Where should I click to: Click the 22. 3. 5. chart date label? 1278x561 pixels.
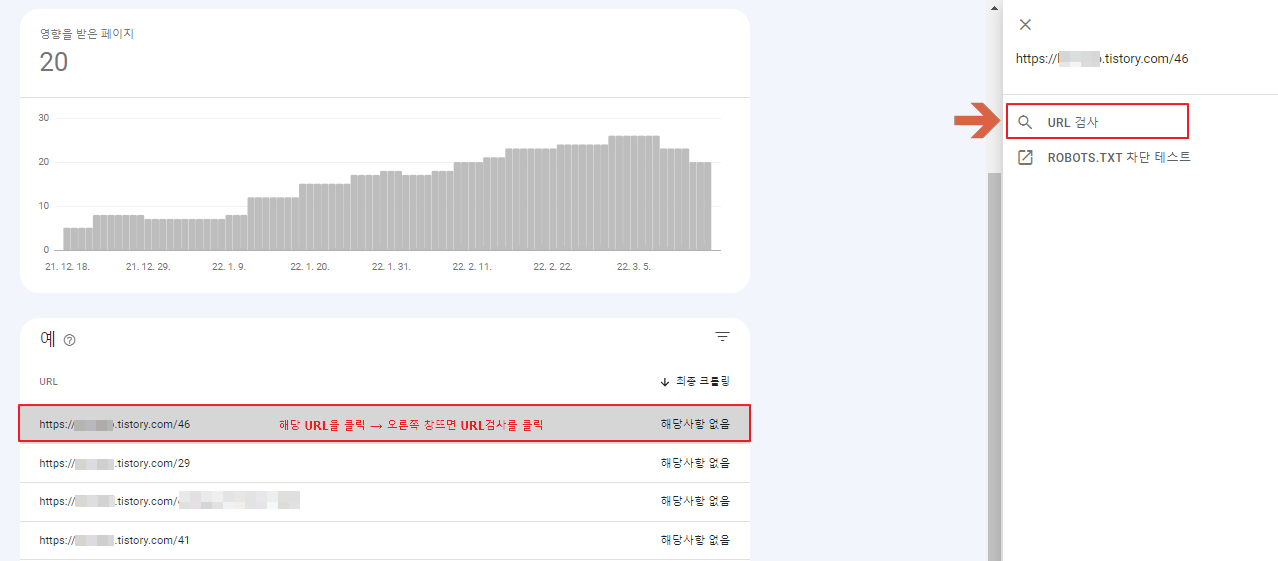coord(636,267)
